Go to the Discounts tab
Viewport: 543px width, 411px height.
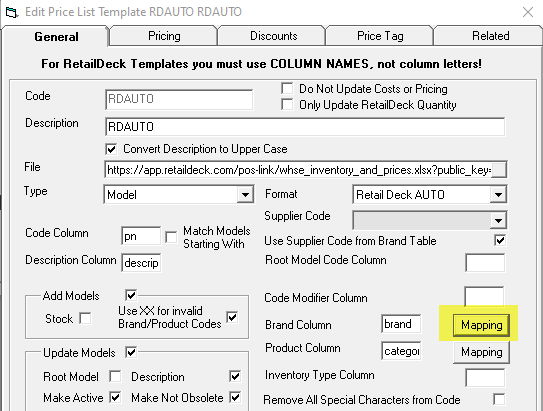click(x=273, y=36)
